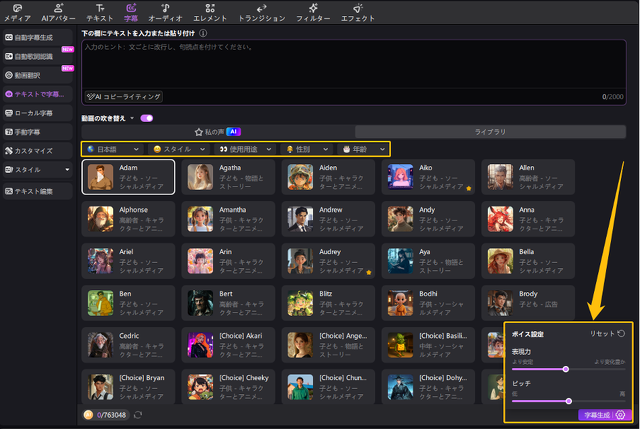Open the エレメント elements tab
The height and width of the screenshot is (429, 640).
coord(210,13)
